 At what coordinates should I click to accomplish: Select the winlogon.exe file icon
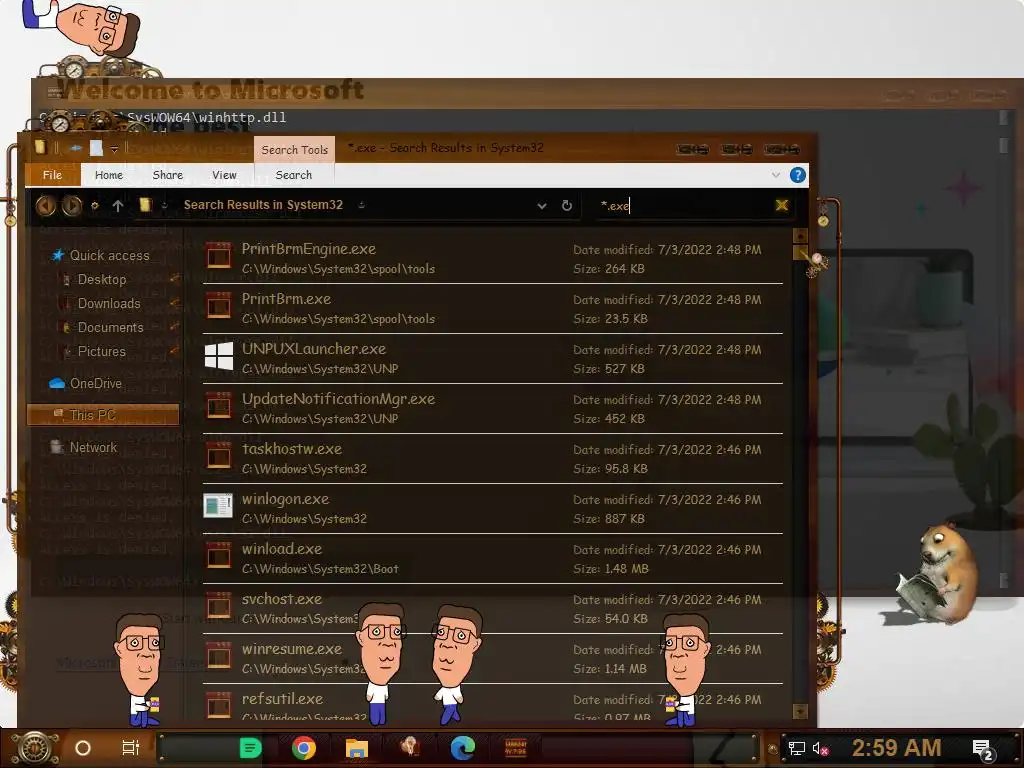tap(218, 505)
